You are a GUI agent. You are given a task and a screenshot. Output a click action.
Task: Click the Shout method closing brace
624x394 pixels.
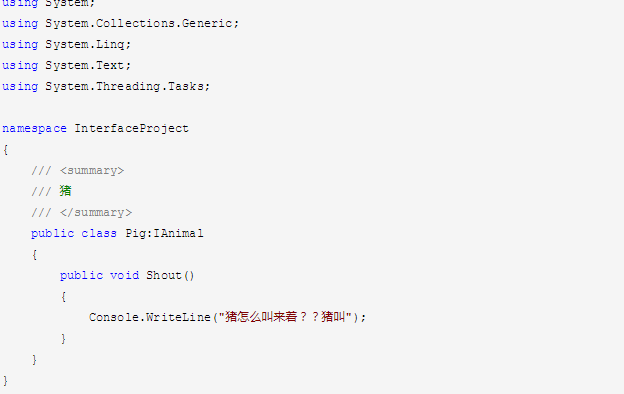pyautogui.click(x=63, y=338)
